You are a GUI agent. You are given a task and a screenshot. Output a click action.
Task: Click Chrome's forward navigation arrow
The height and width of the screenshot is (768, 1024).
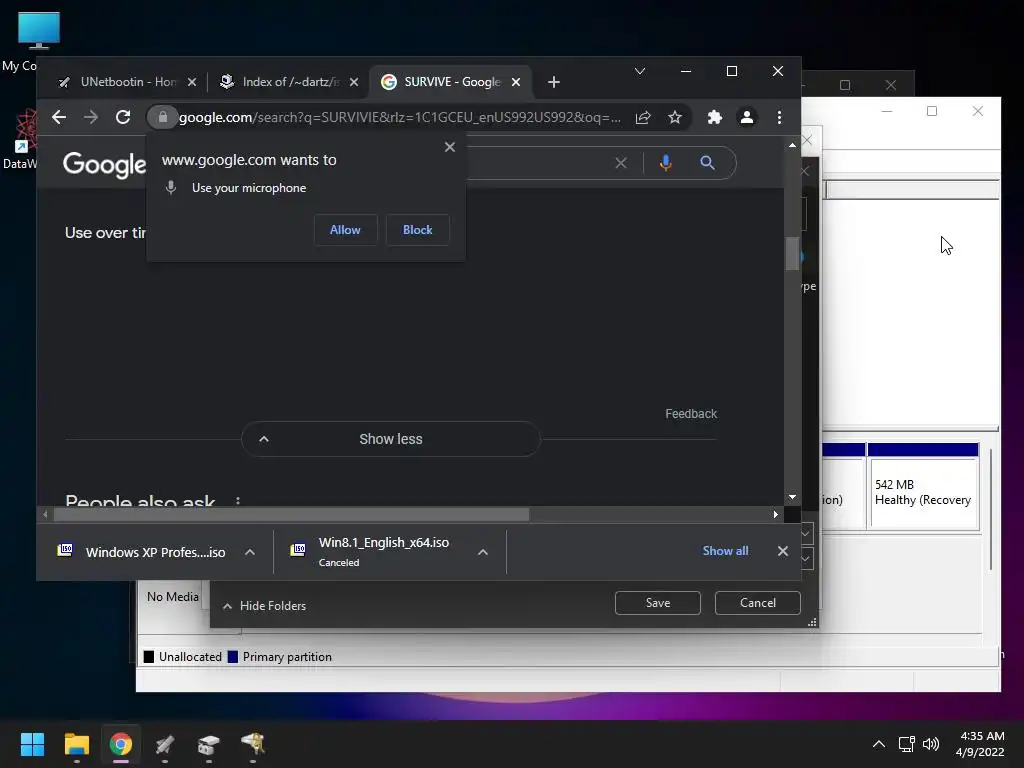click(91, 118)
